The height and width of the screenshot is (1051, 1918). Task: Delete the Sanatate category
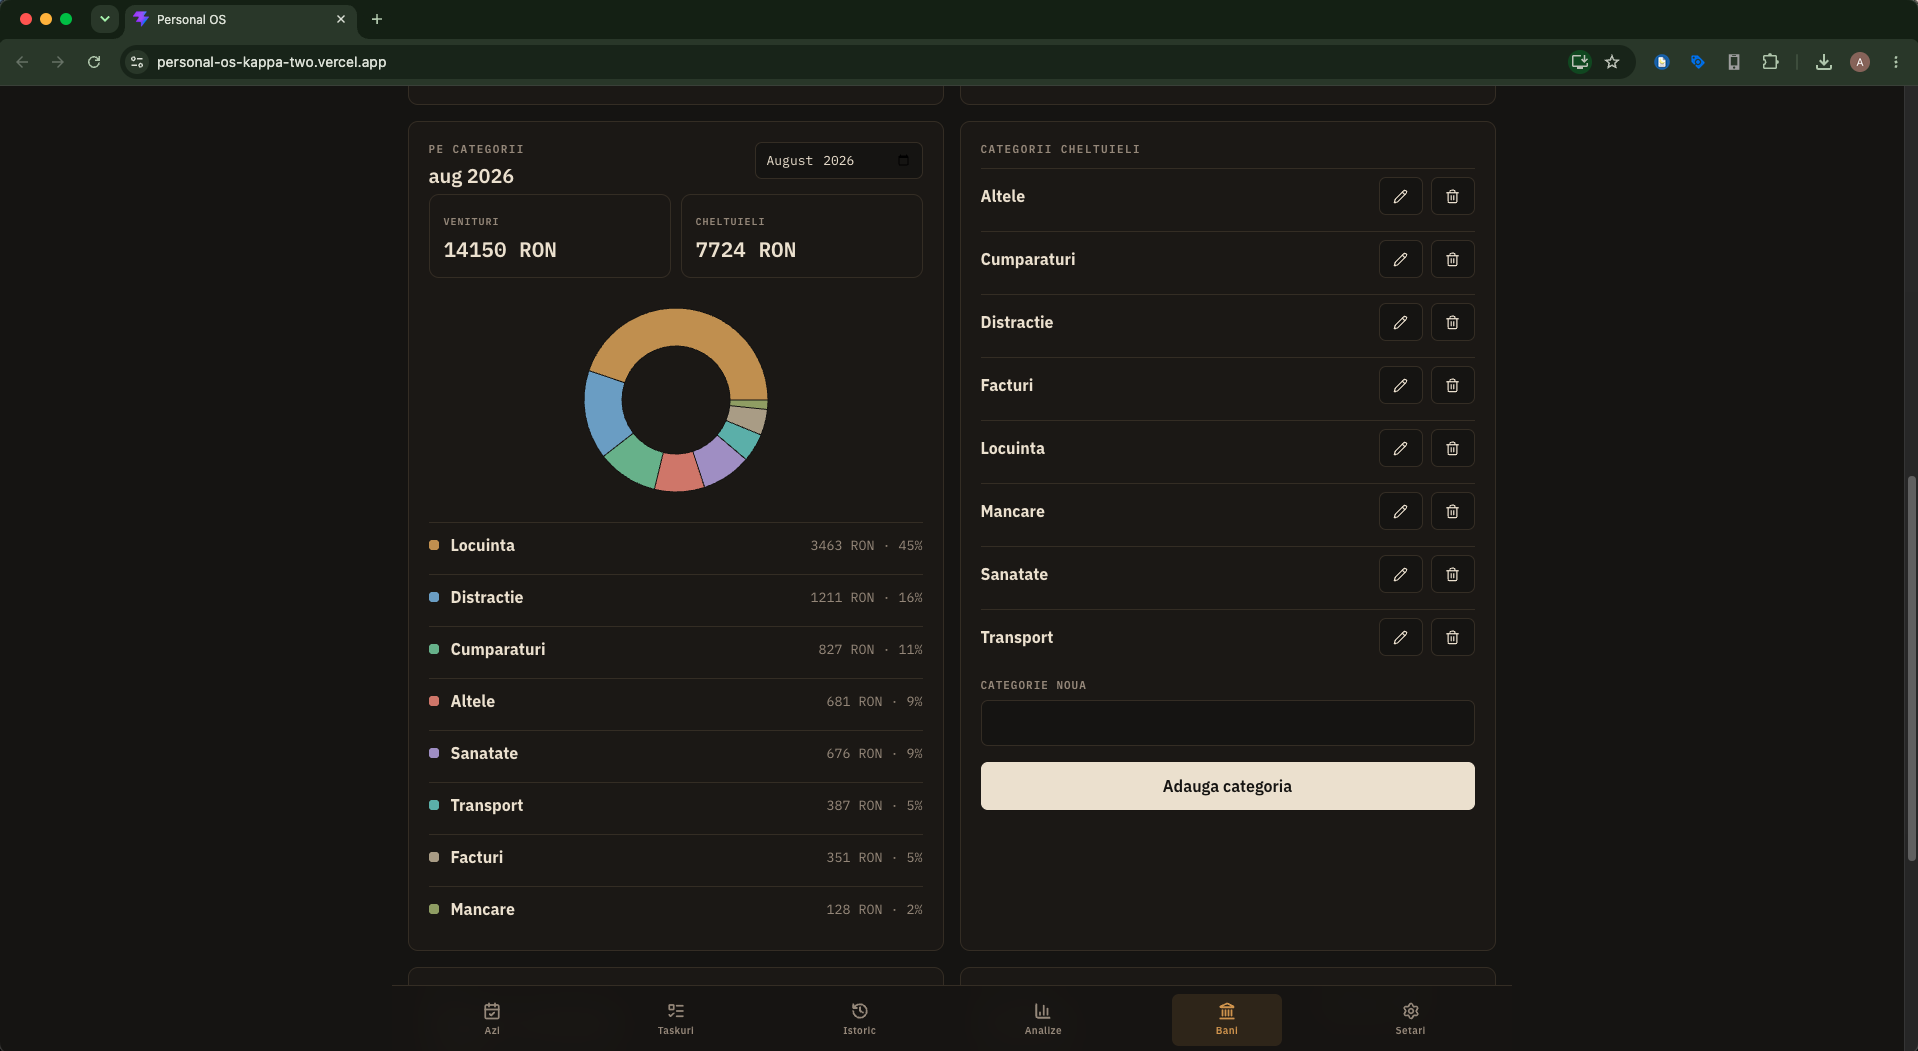1452,574
